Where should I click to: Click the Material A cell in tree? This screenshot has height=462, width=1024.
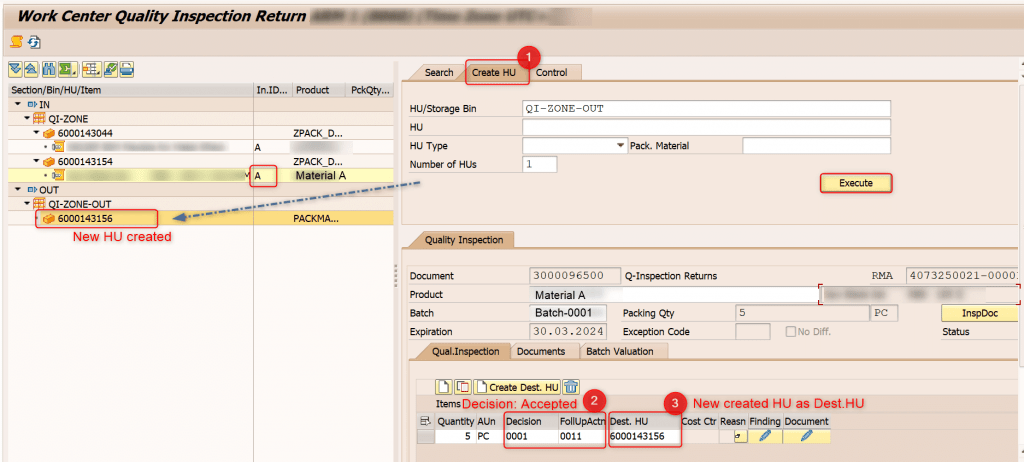(320, 175)
